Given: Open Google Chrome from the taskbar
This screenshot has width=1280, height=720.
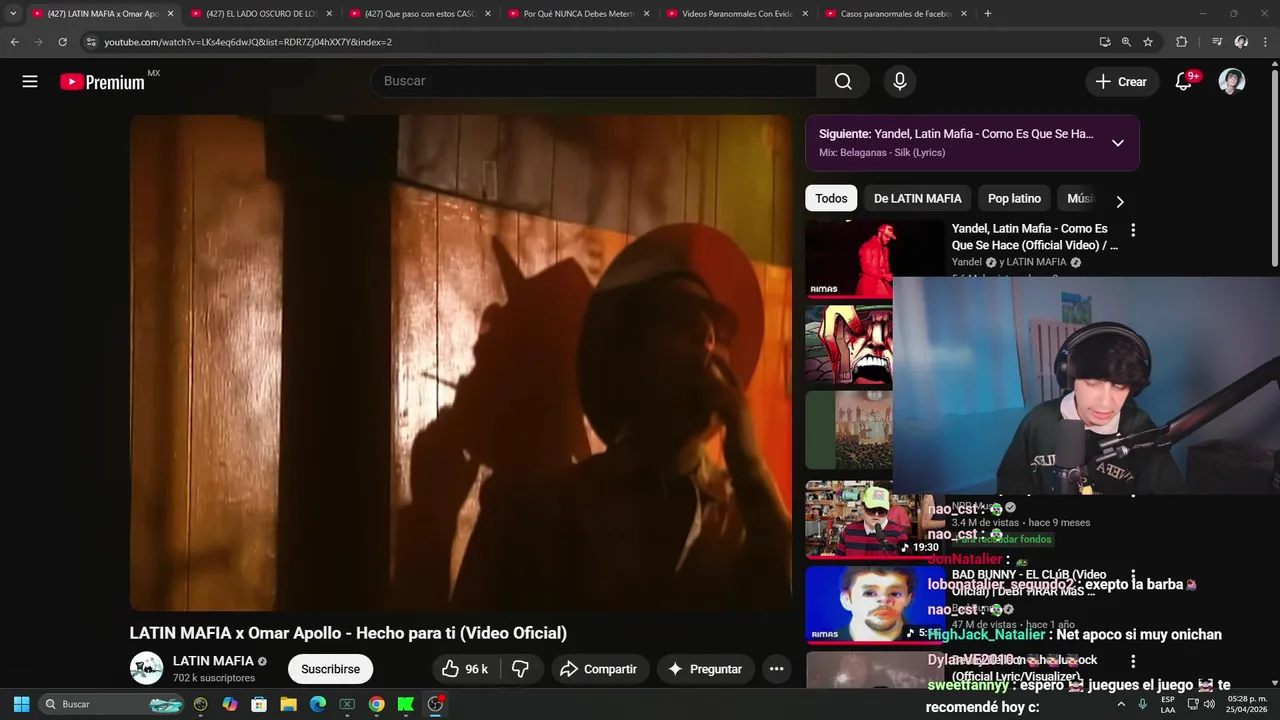Looking at the screenshot, I should click(x=376, y=704).
